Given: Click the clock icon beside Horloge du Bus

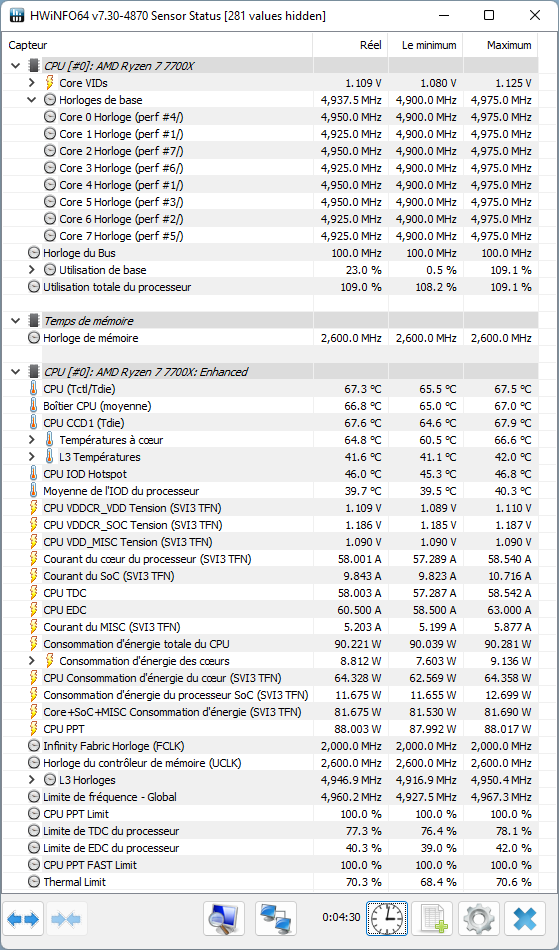Looking at the screenshot, I should click(x=34, y=253).
